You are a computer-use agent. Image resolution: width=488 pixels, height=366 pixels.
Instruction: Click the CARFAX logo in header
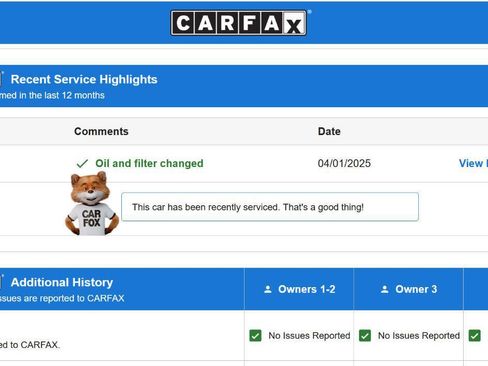click(x=239, y=23)
